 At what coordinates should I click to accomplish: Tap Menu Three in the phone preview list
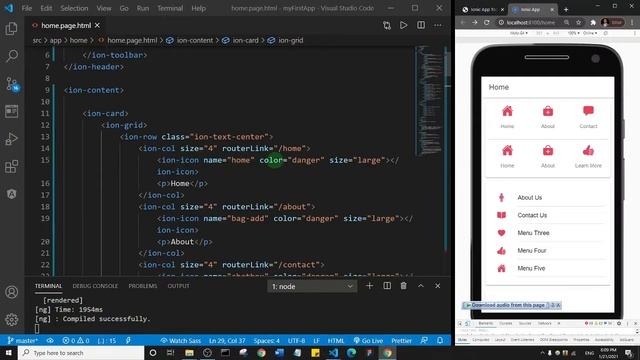[533, 233]
